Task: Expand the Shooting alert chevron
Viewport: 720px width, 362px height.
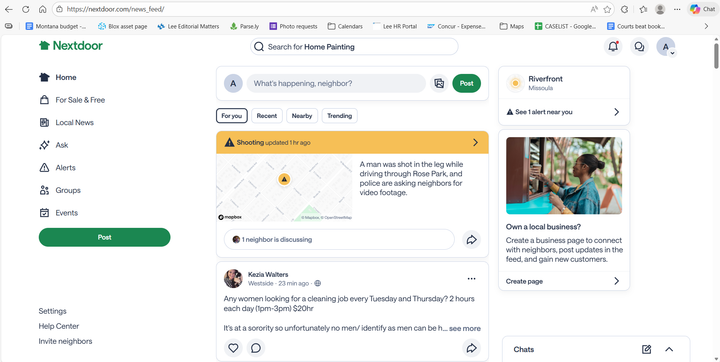Action: pyautogui.click(x=475, y=142)
